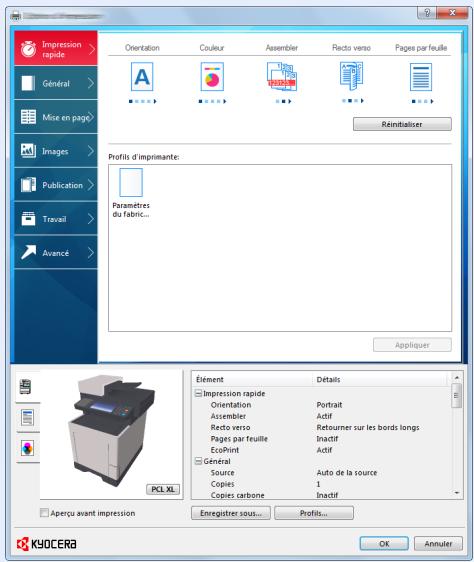
Task: Click the Recto verso duplex icon
Action: (x=351, y=76)
